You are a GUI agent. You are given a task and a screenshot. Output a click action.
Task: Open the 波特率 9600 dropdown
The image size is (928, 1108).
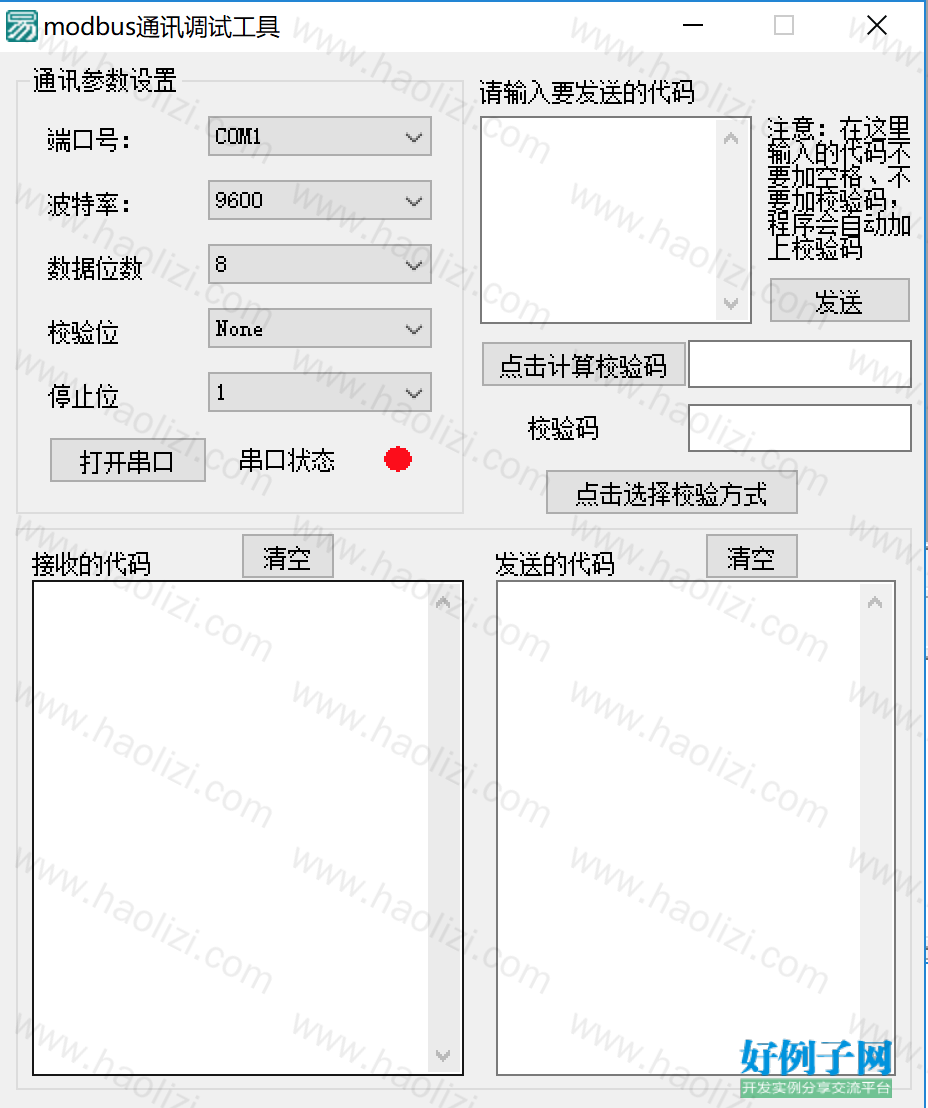[319, 201]
